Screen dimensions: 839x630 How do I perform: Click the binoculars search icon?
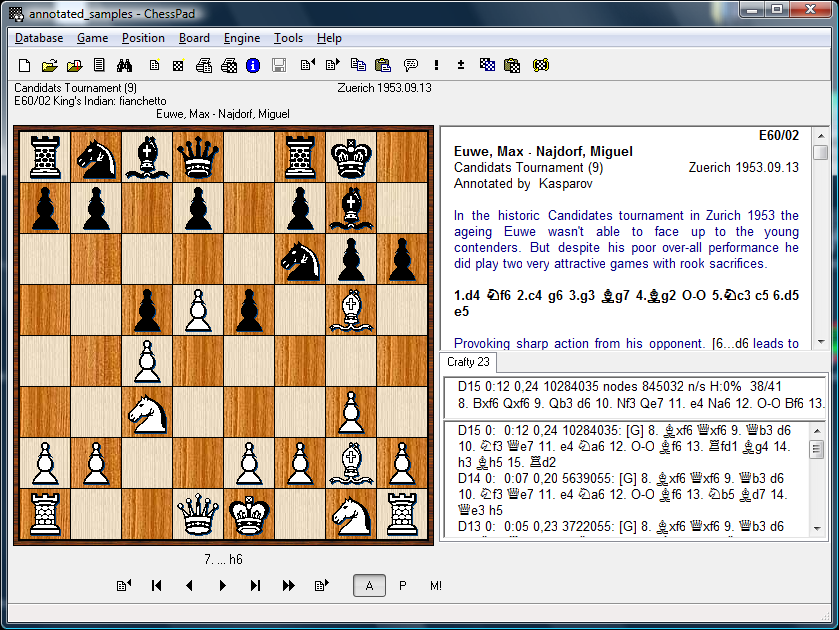pos(125,66)
